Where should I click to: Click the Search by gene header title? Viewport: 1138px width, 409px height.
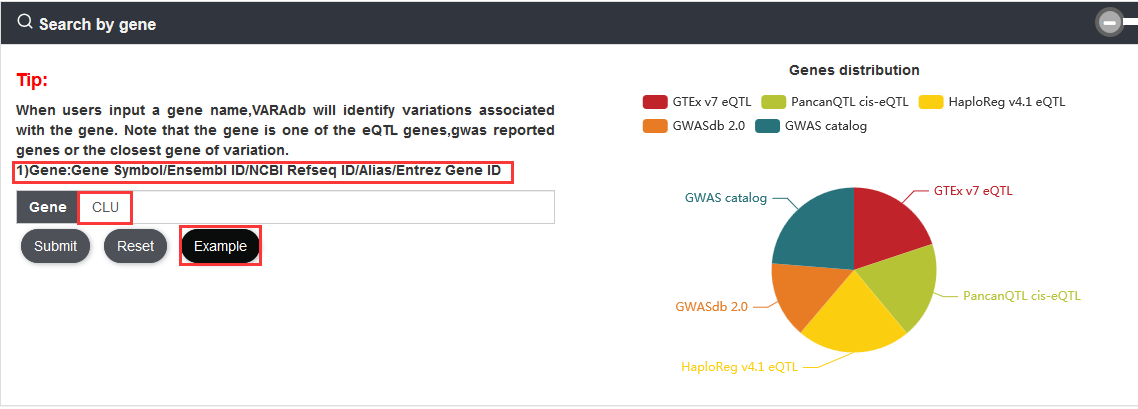point(97,24)
